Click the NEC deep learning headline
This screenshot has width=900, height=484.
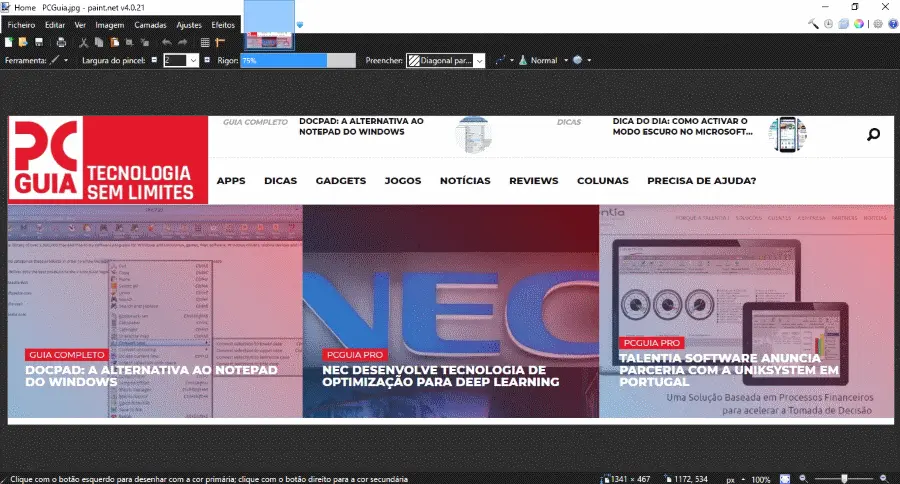coord(440,376)
